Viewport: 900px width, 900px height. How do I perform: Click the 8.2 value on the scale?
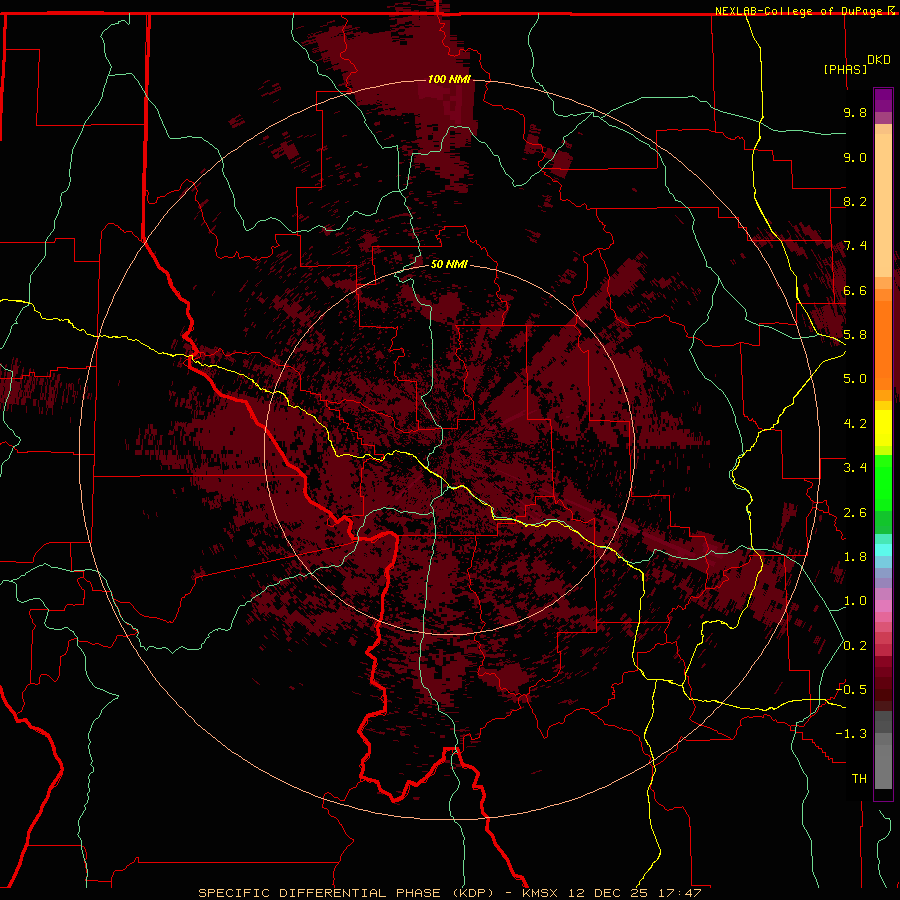(x=855, y=201)
